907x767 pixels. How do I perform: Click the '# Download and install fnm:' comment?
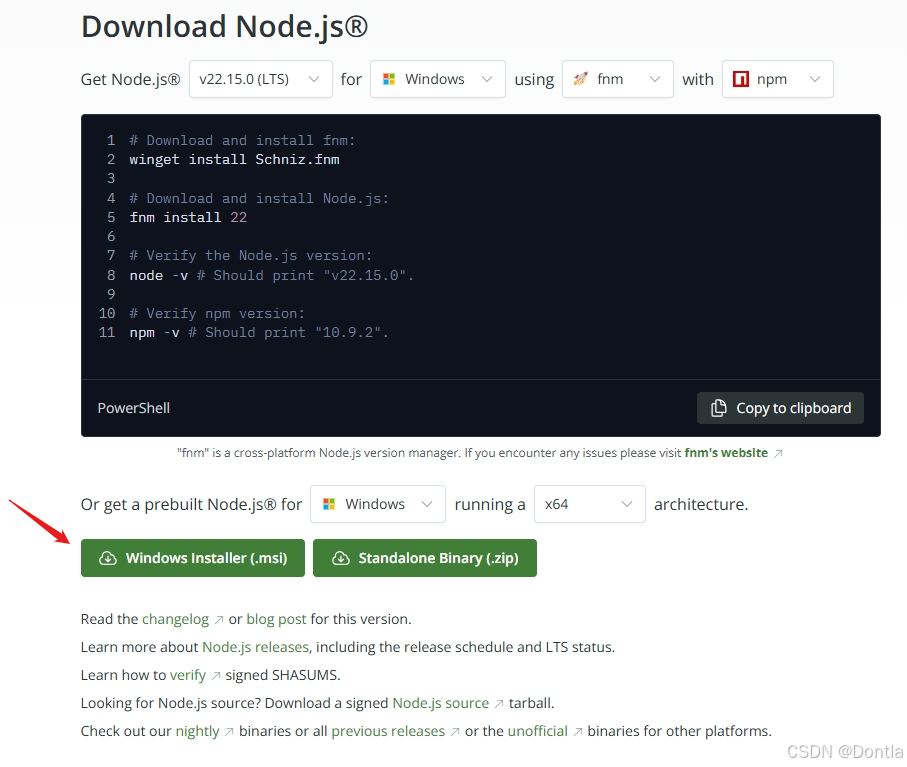pyautogui.click(x=242, y=141)
